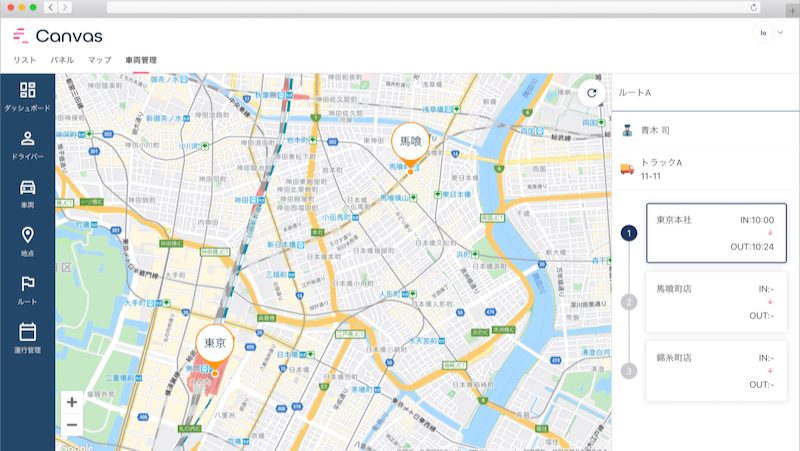Switch to the リスト tab

(x=25, y=61)
